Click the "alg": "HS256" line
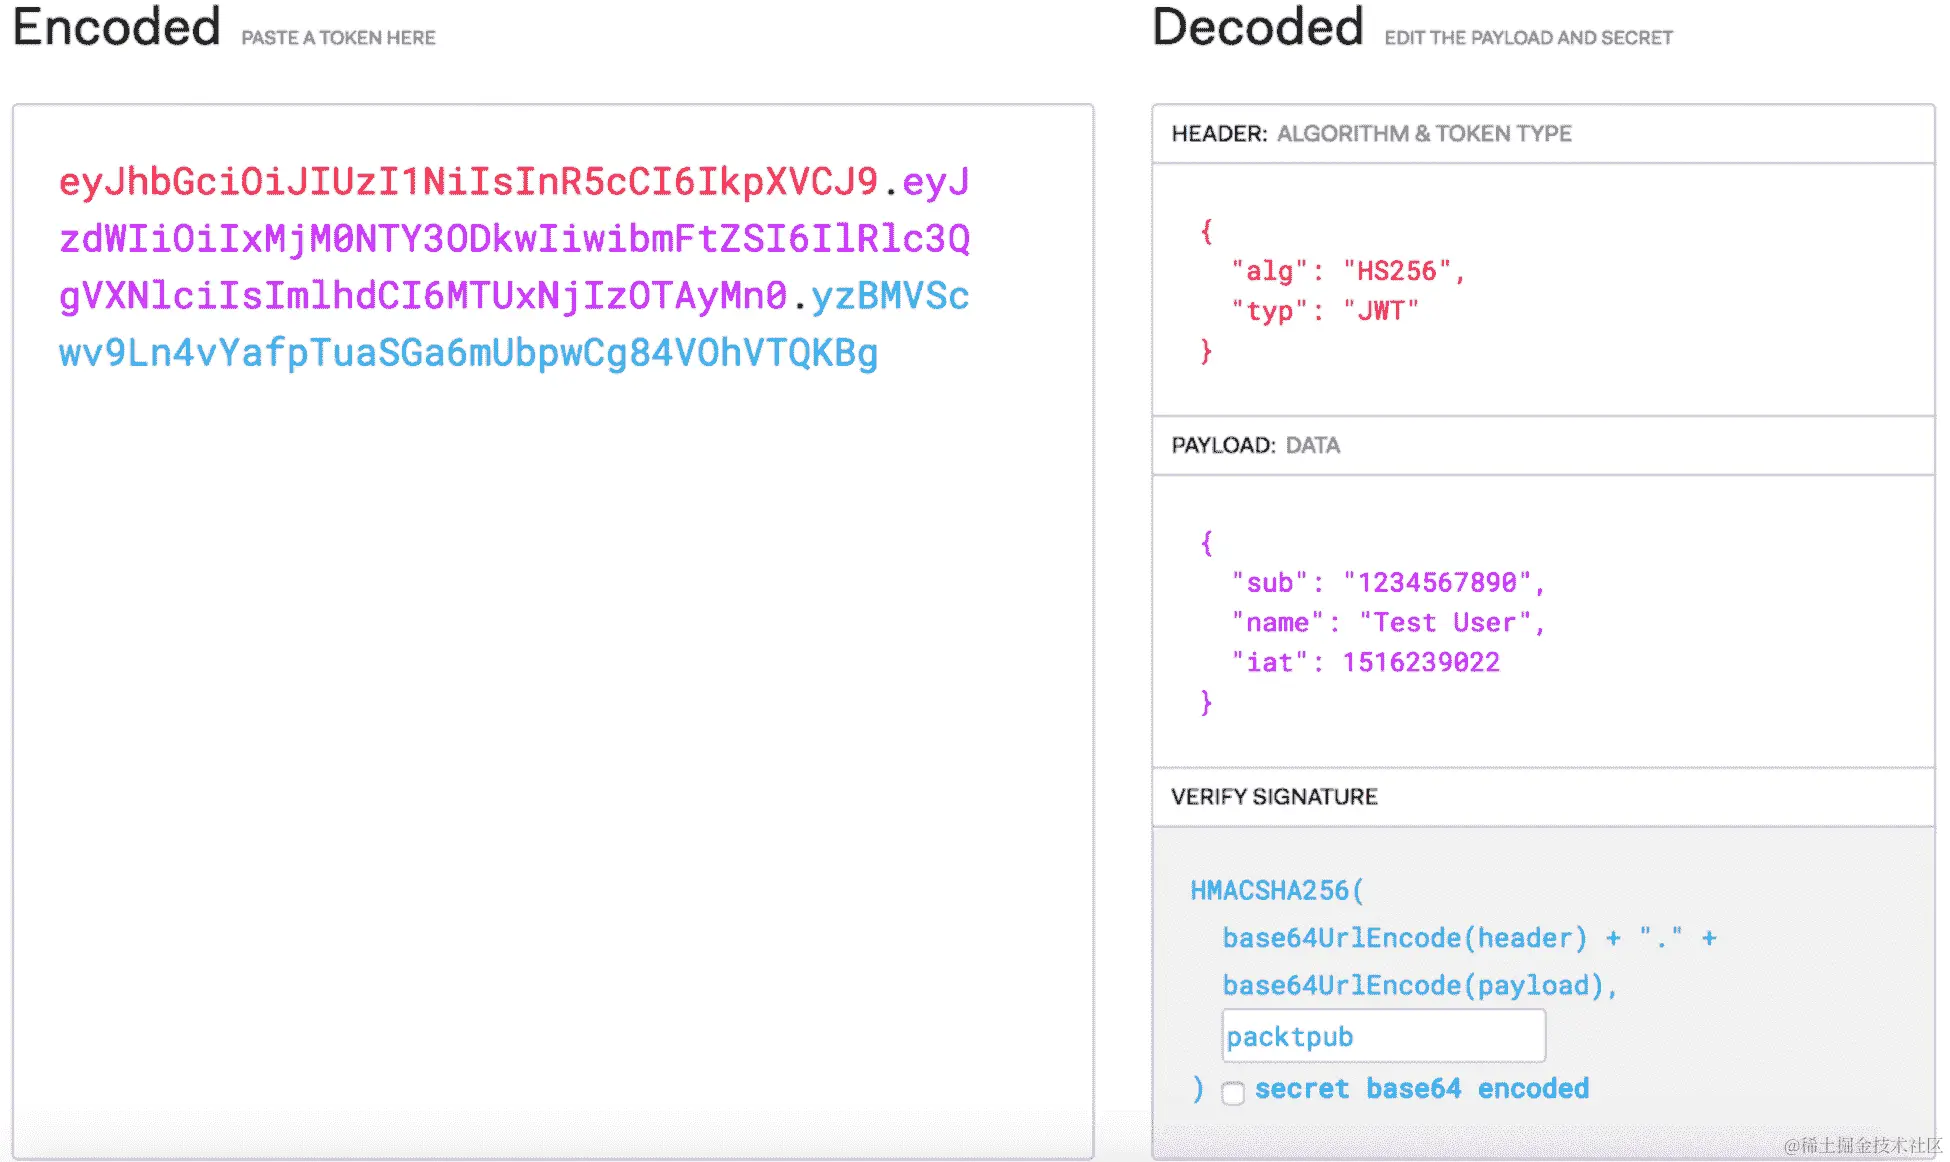Image resolution: width=1950 pixels, height=1162 pixels. coord(1348,271)
